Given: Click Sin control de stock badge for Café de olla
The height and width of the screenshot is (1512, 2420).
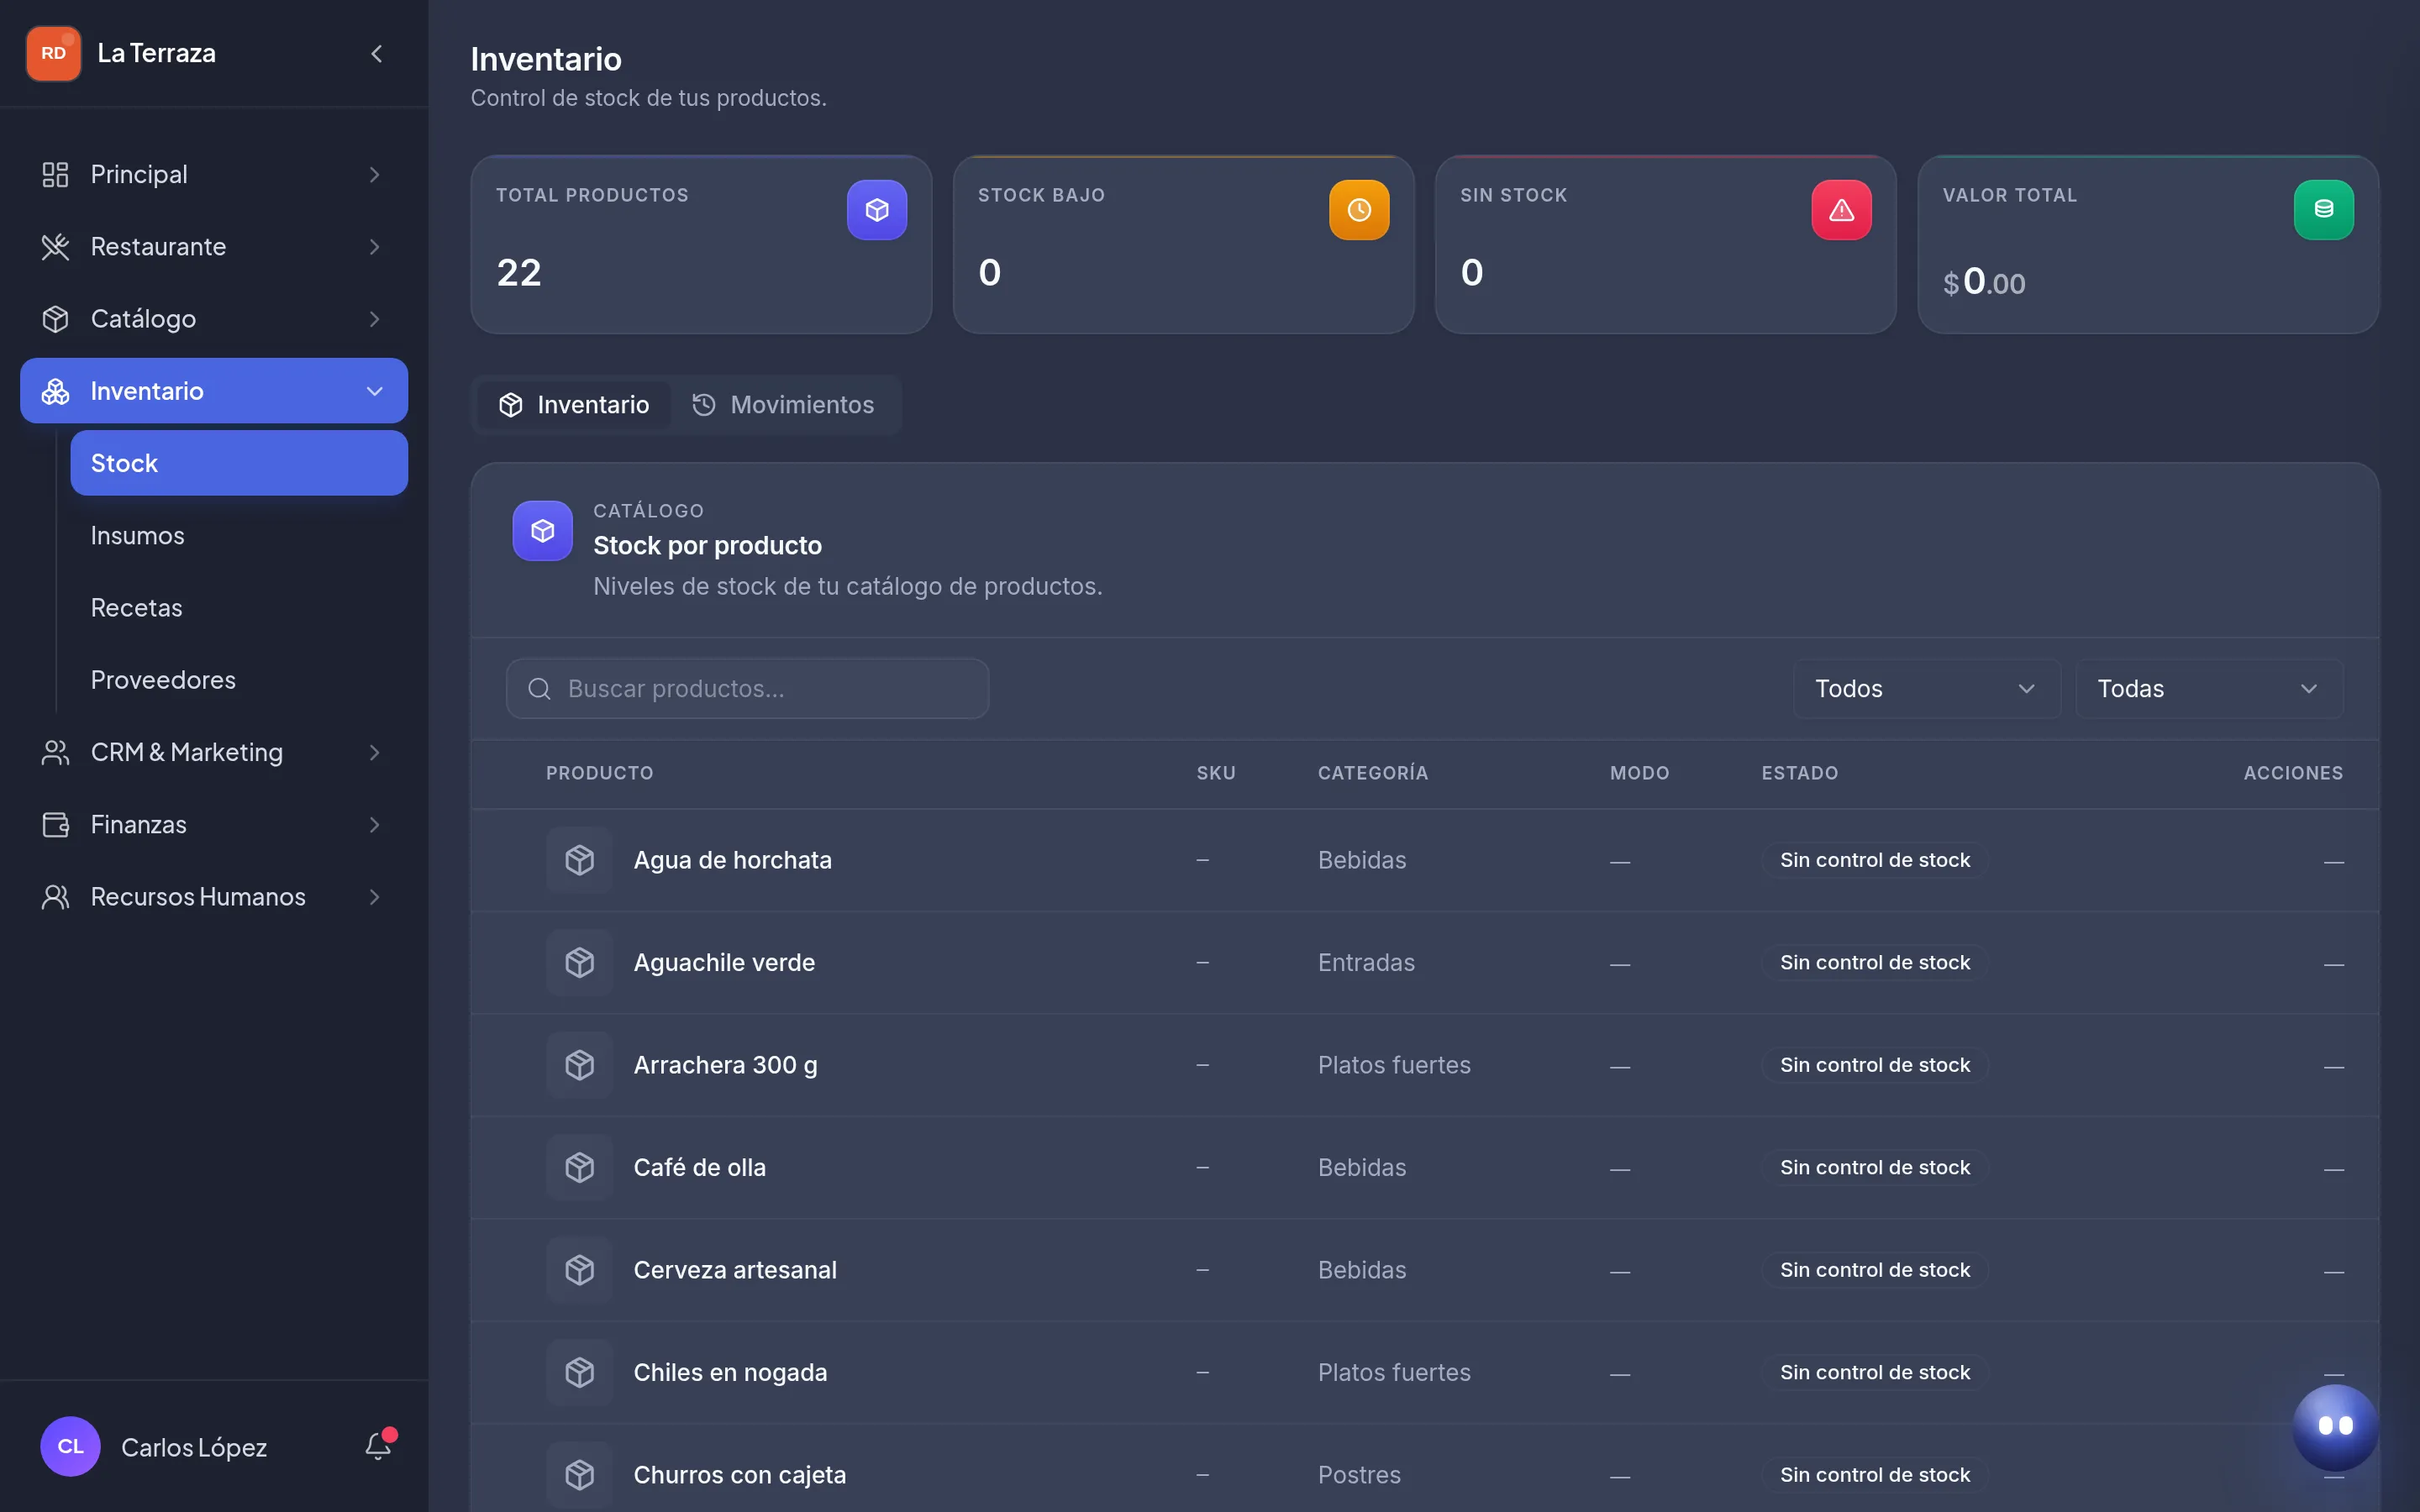Looking at the screenshot, I should coord(1874,1167).
